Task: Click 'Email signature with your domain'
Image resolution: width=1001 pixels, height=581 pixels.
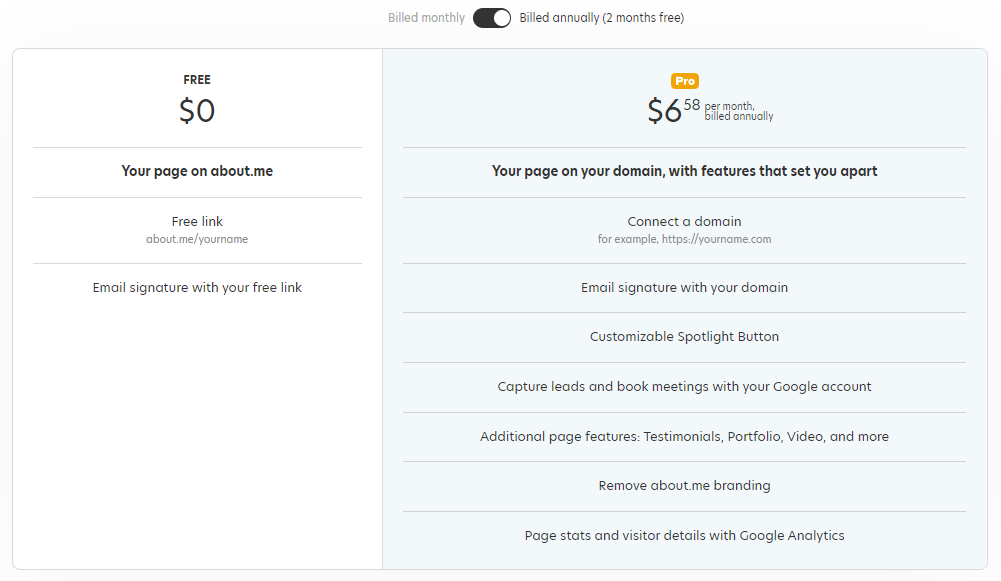Action: tap(684, 288)
